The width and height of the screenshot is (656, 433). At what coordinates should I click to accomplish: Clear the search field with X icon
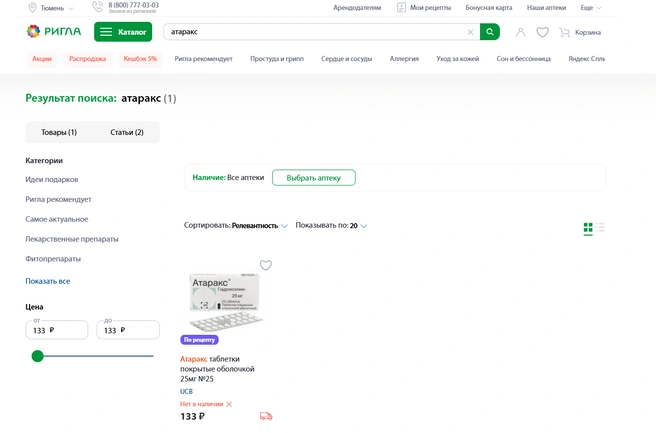click(x=470, y=32)
